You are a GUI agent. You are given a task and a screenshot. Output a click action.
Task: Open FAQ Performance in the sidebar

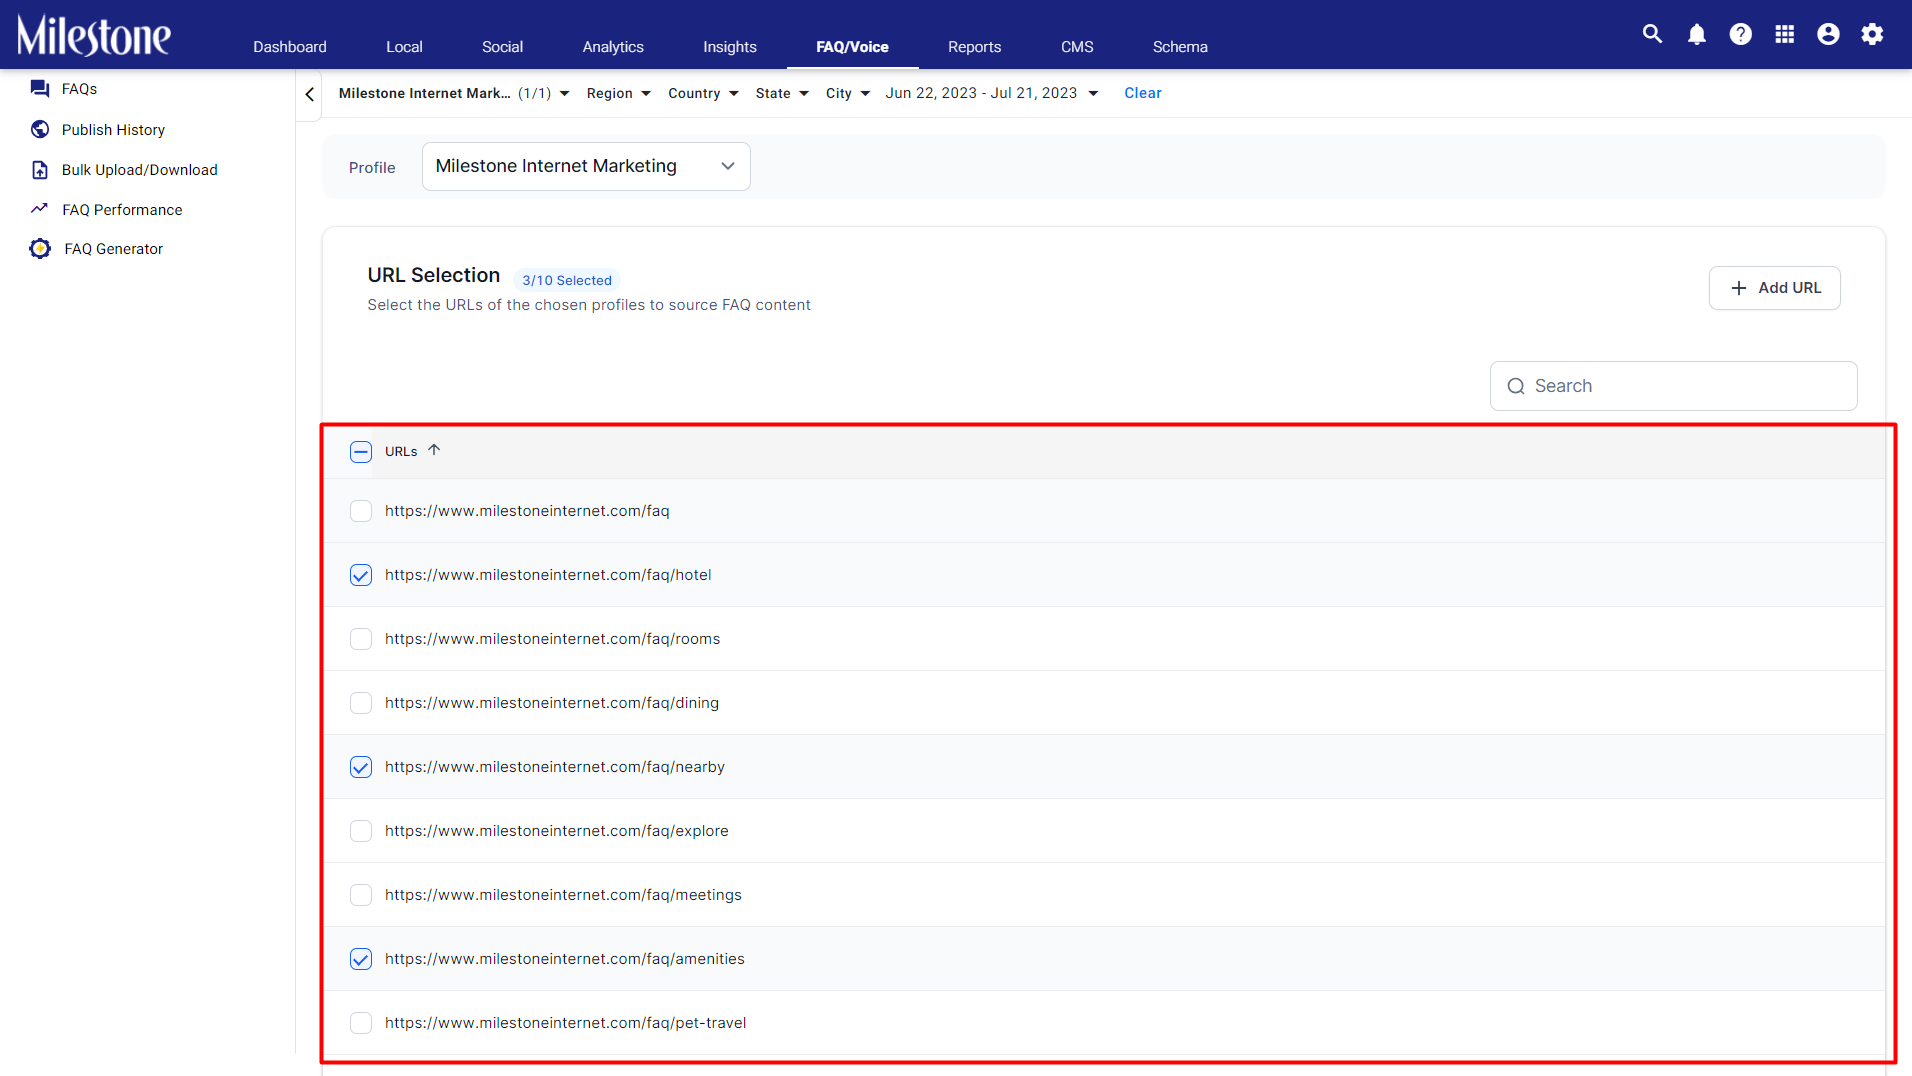(122, 210)
